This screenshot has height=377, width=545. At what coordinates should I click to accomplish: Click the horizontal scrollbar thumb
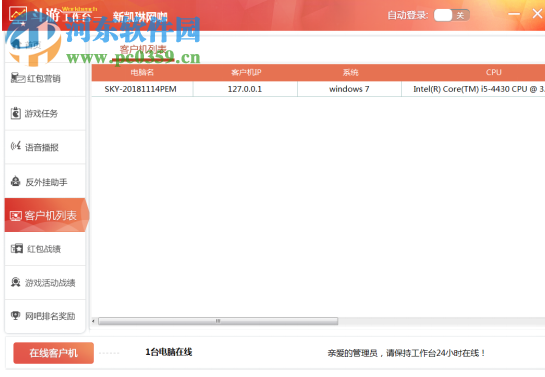tap(218, 321)
